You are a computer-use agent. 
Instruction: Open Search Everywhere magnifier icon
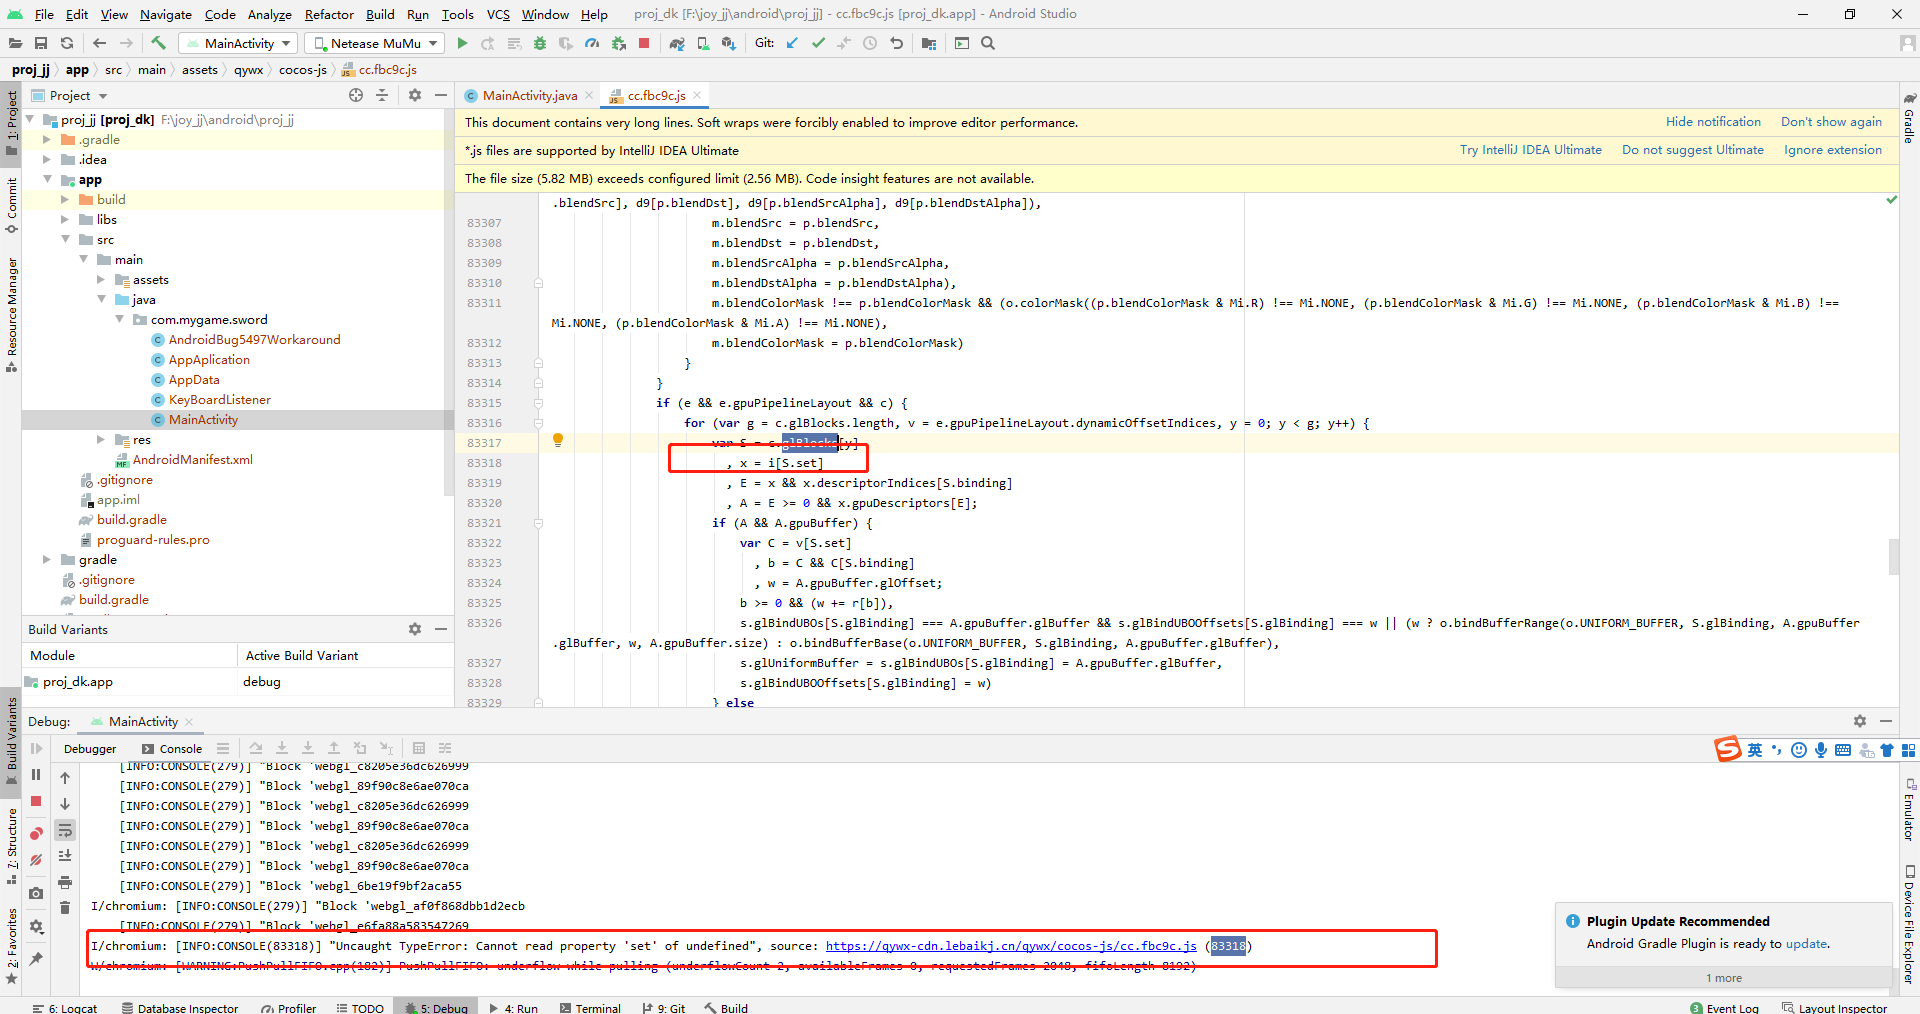tap(988, 43)
